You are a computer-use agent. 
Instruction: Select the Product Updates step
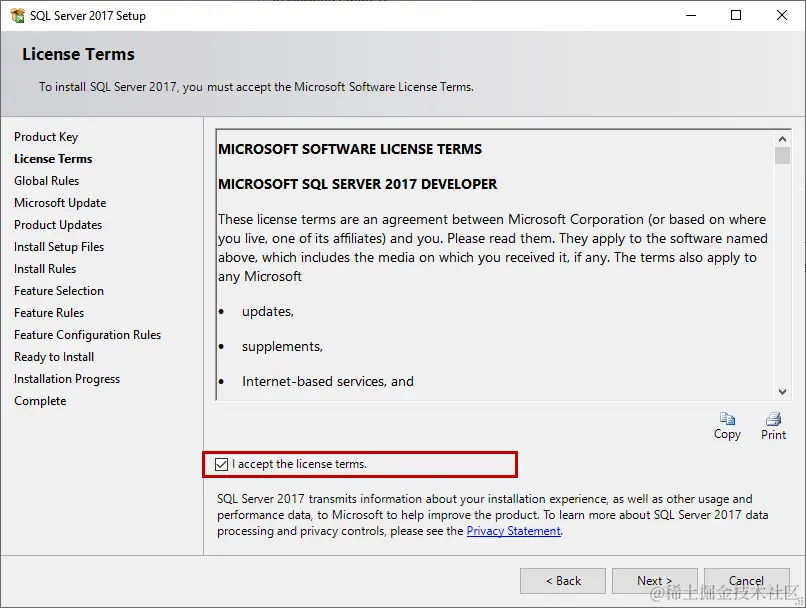pyautogui.click(x=58, y=225)
